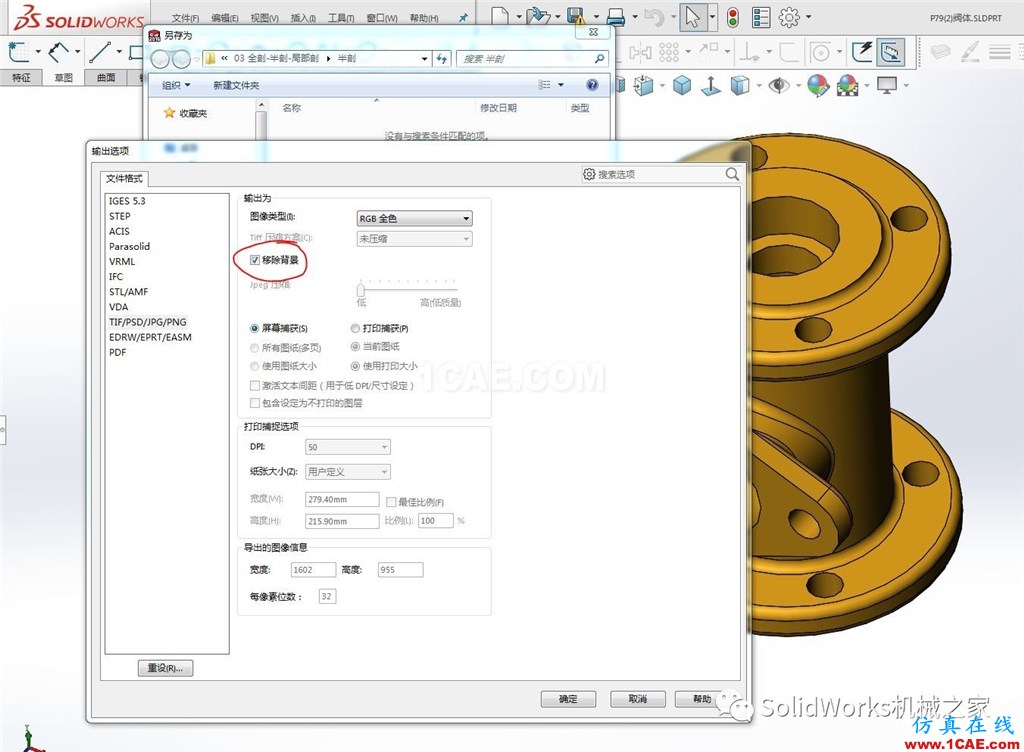
Task: Open the File Properties list icon
Action: pyautogui.click(x=761, y=17)
